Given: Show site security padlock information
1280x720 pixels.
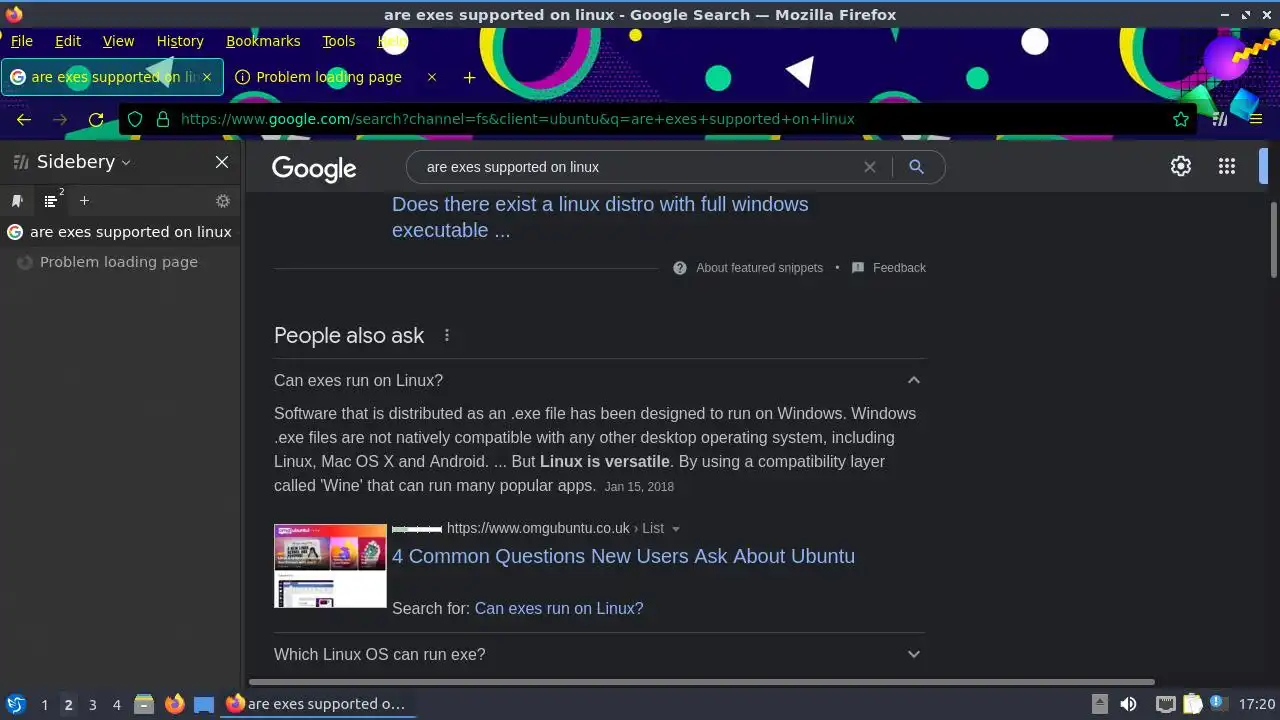Looking at the screenshot, I should click(163, 119).
